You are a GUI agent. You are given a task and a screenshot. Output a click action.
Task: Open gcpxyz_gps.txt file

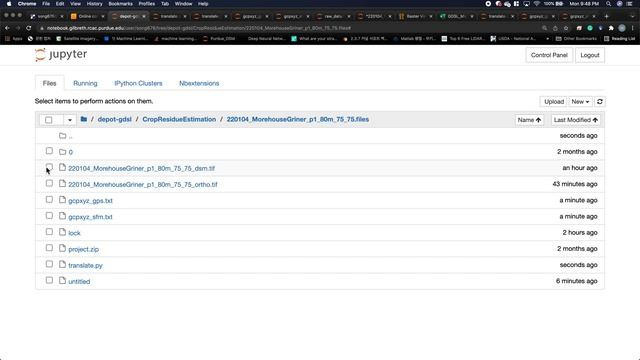pyautogui.click(x=90, y=201)
